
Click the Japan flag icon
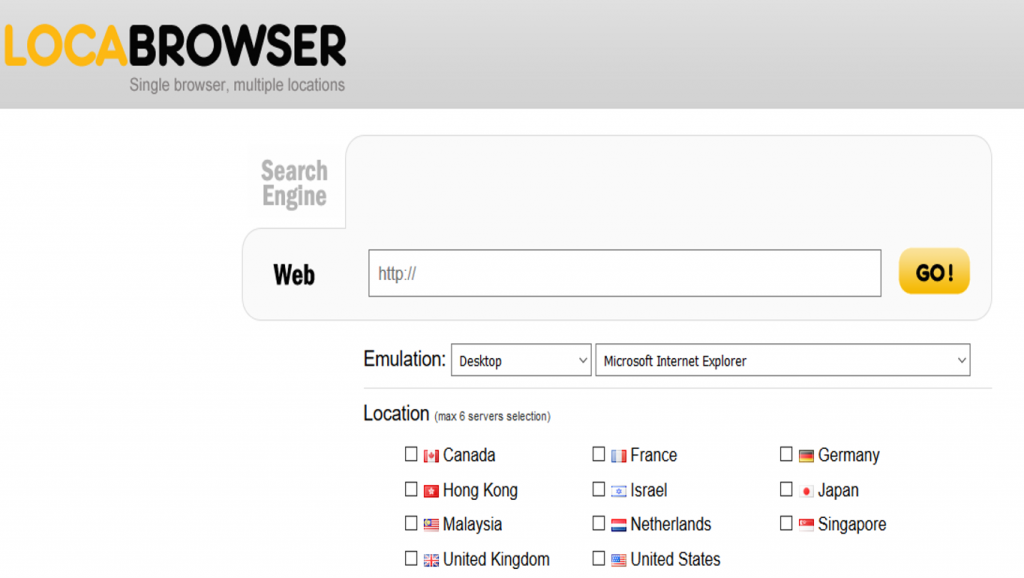click(804, 490)
